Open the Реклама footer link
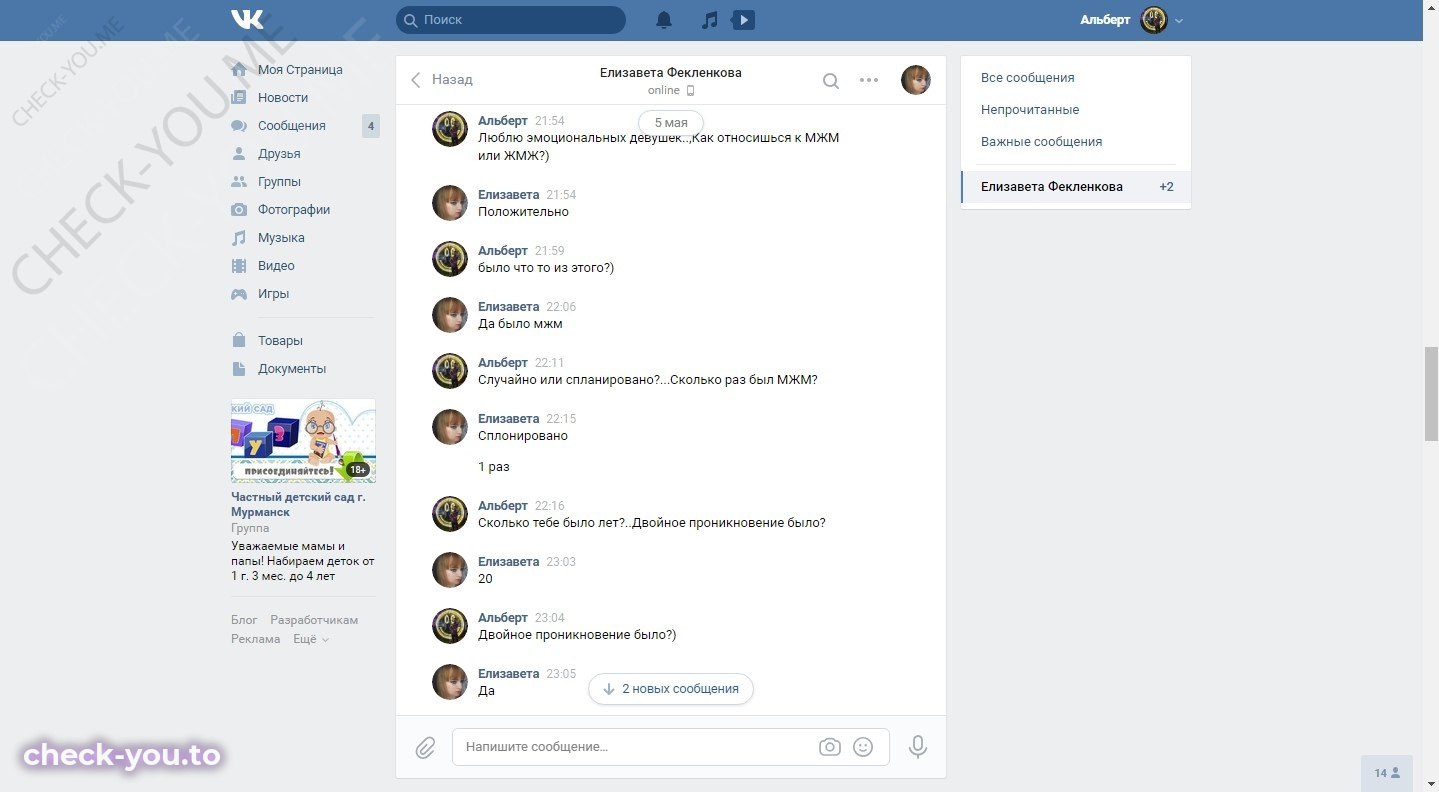Image resolution: width=1439 pixels, height=792 pixels. pos(255,639)
